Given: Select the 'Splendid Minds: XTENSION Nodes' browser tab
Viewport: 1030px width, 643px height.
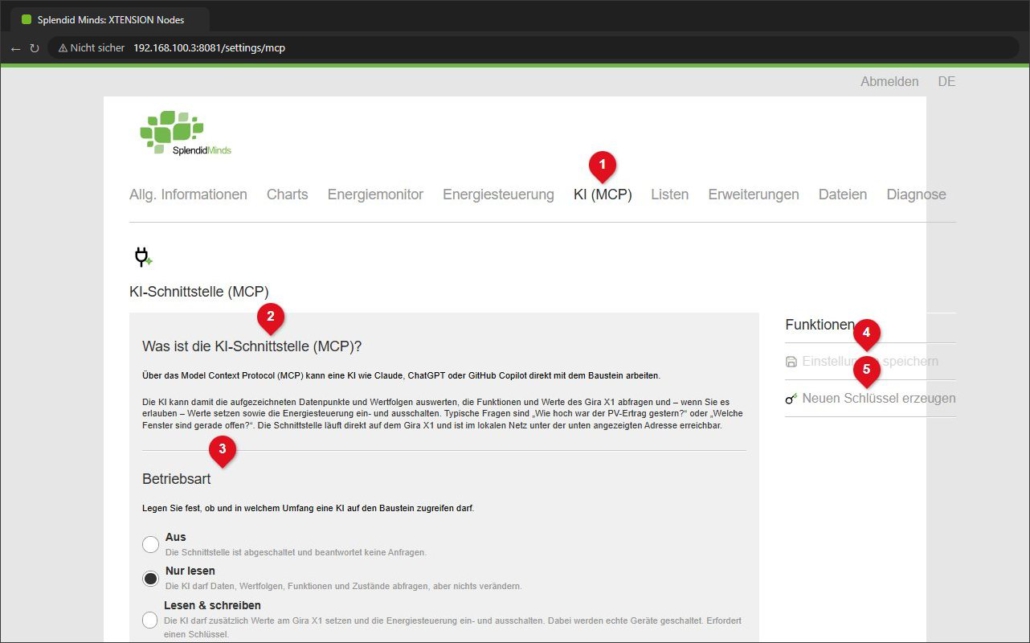Looking at the screenshot, I should [110, 20].
